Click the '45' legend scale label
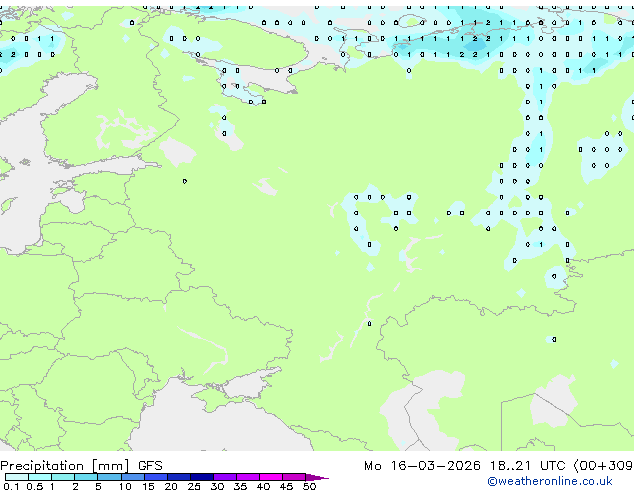Screen dimensions: 634x490 point(286,486)
